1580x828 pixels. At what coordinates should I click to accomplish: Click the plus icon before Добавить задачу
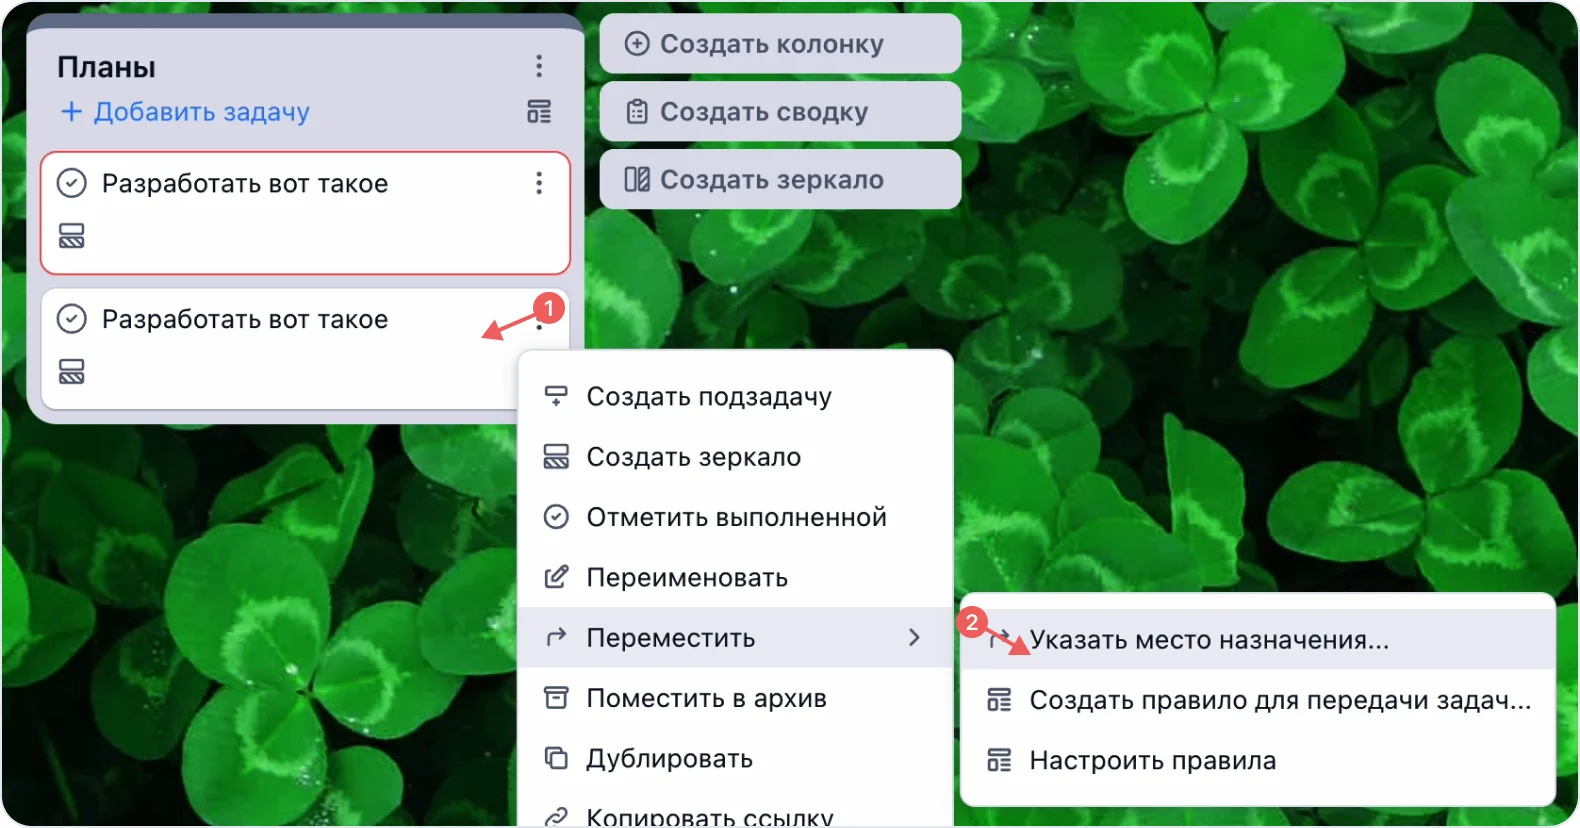(x=71, y=111)
